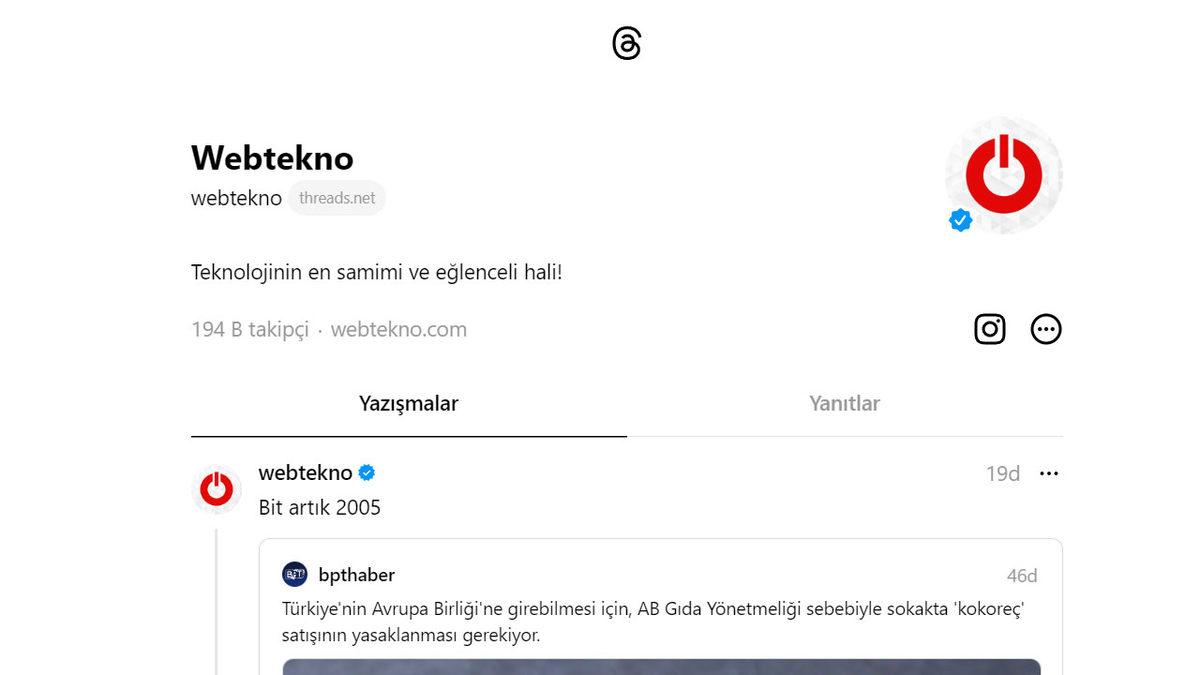Select the Yazışmalar tab

click(x=408, y=403)
